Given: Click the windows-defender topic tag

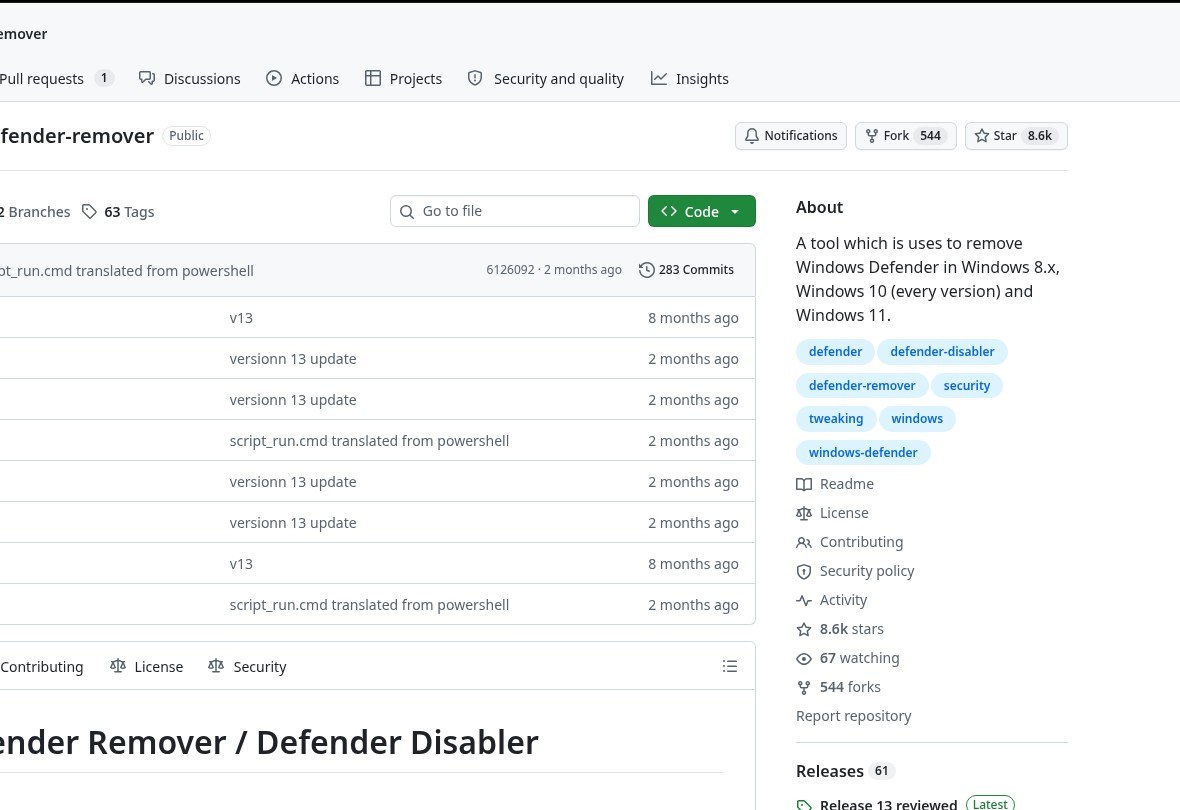Looking at the screenshot, I should tap(862, 452).
